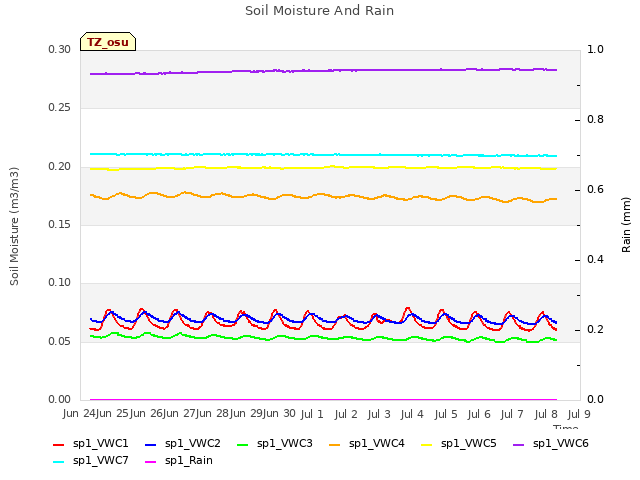Select the sp1_VWC1 legend label

[100, 444]
